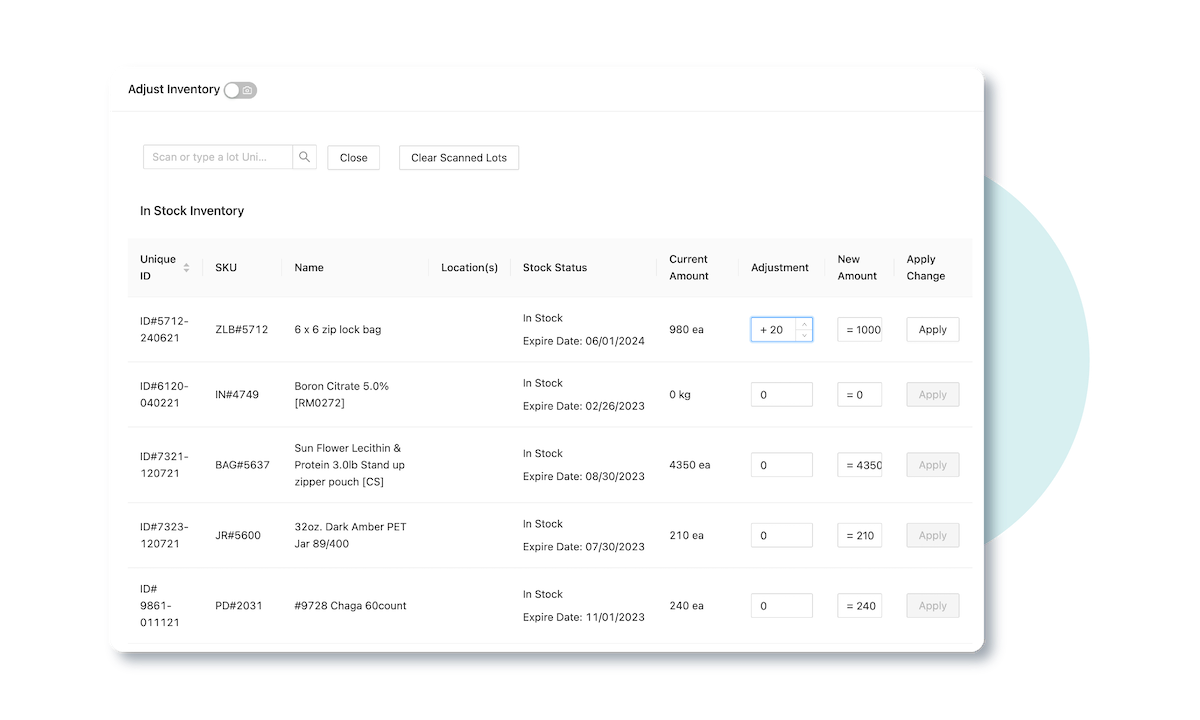The width and height of the screenshot is (1200, 720).
Task: Click current amount 0 kg
Action: [681, 395]
